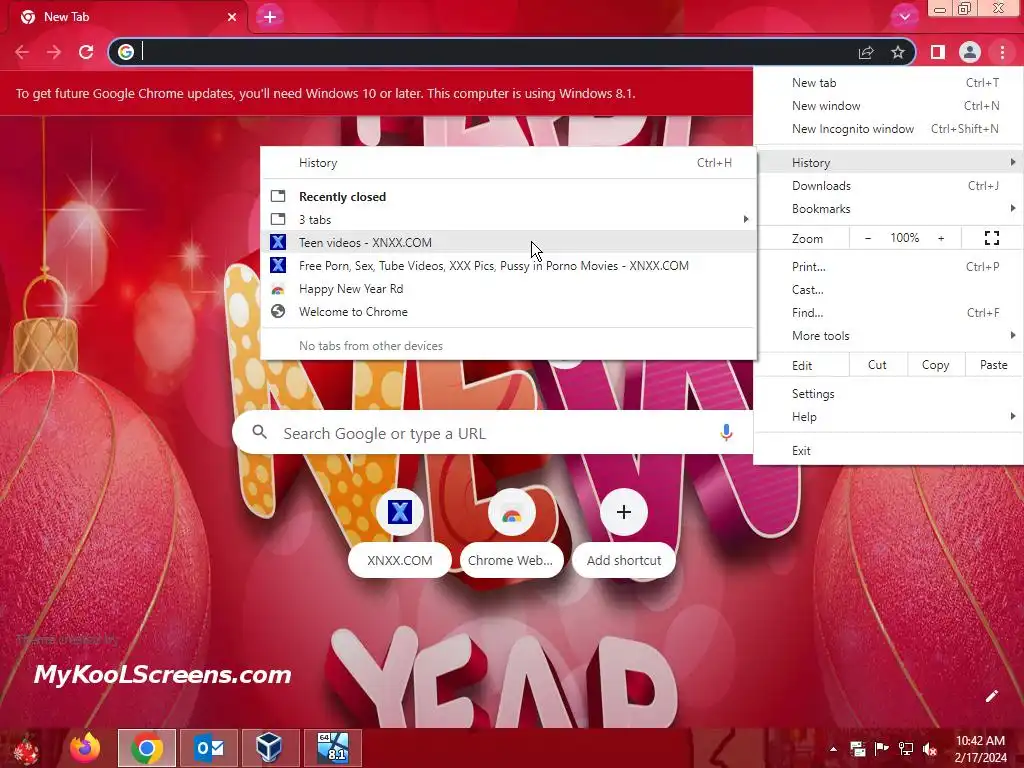Start voice search with the microphone icon
This screenshot has width=1024, height=768.
tap(726, 432)
